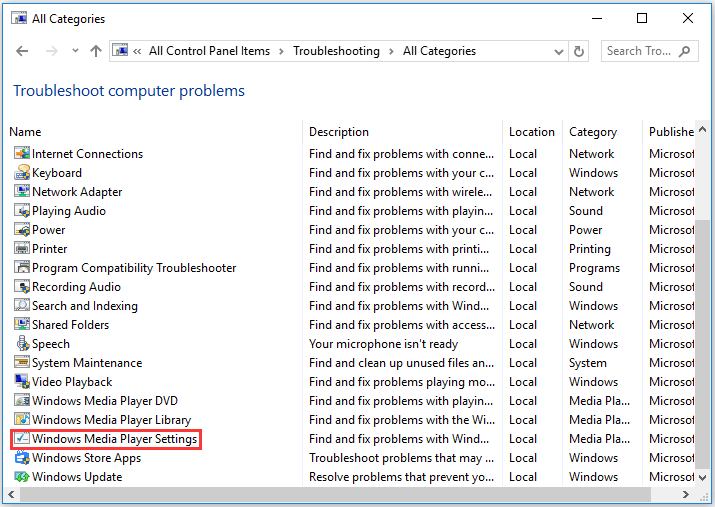Viewport: 715px width, 507px height.
Task: Go up one level with Up arrow
Action: click(96, 51)
